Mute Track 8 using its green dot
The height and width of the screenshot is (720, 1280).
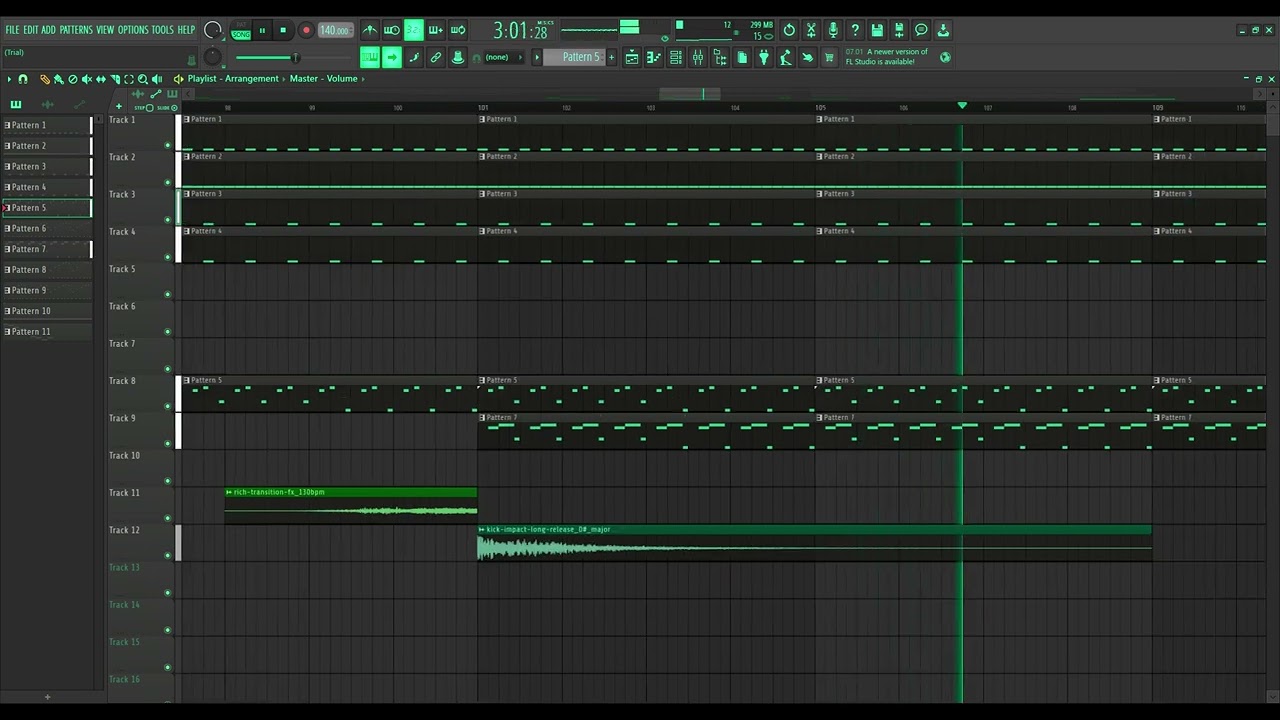pyautogui.click(x=168, y=406)
